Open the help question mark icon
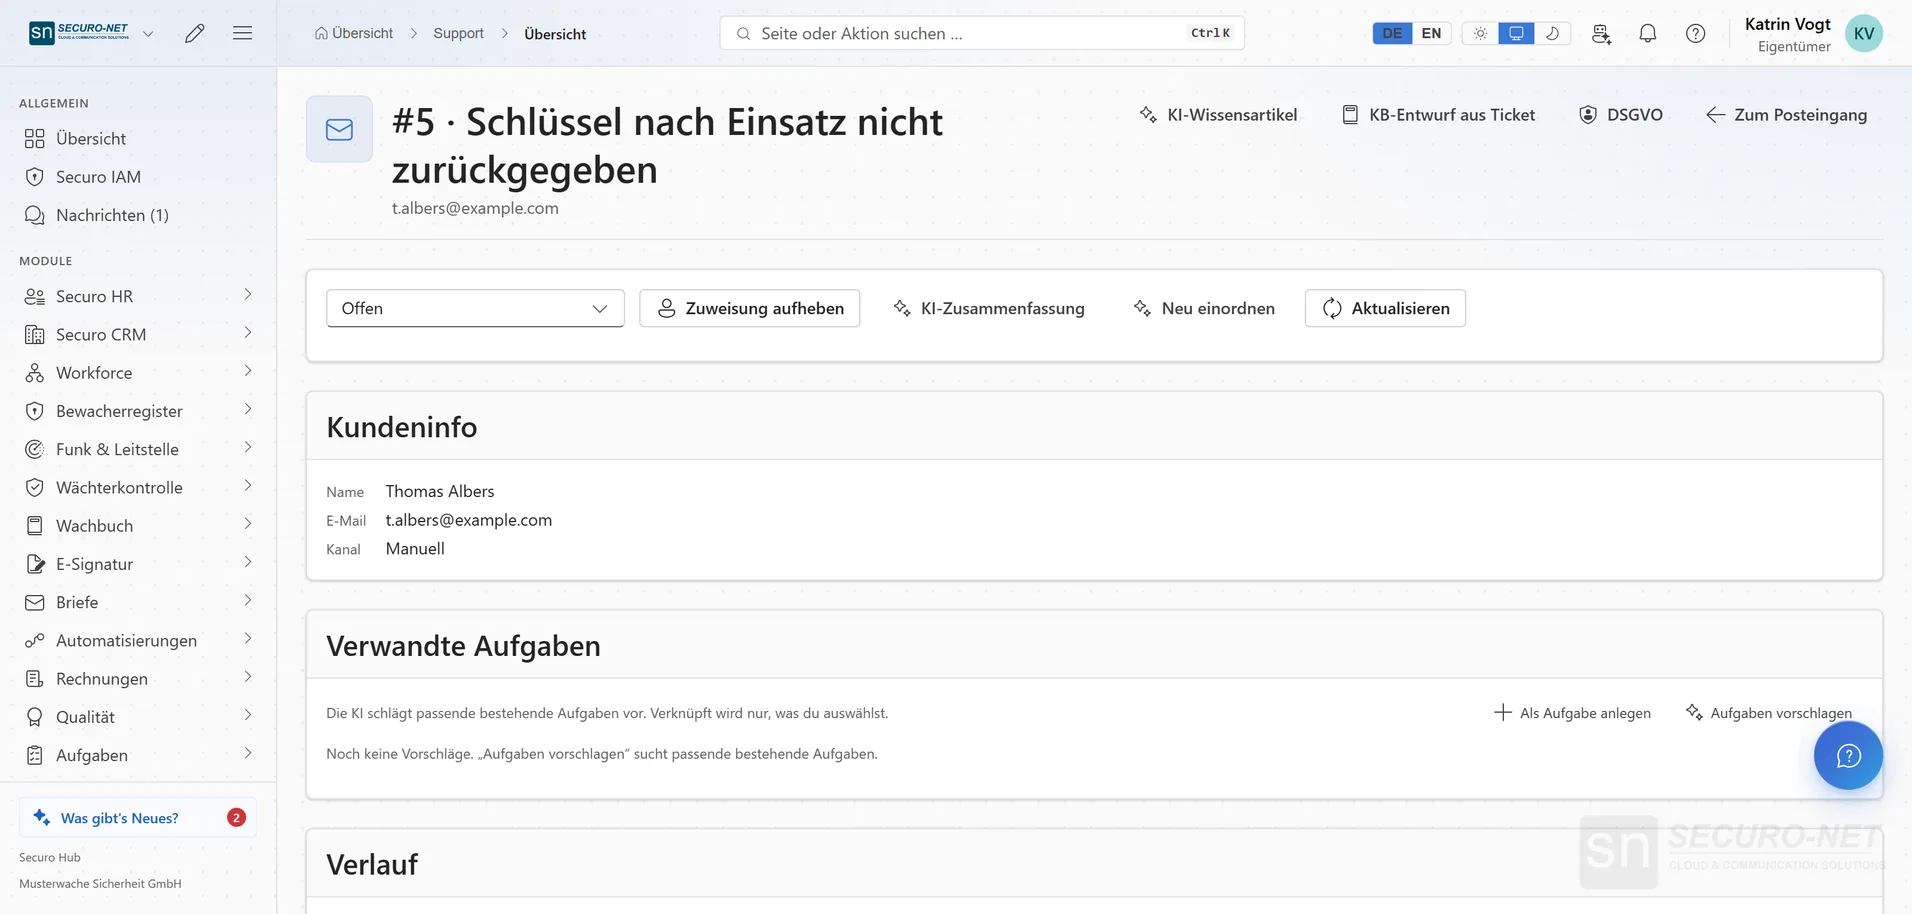 [1696, 33]
